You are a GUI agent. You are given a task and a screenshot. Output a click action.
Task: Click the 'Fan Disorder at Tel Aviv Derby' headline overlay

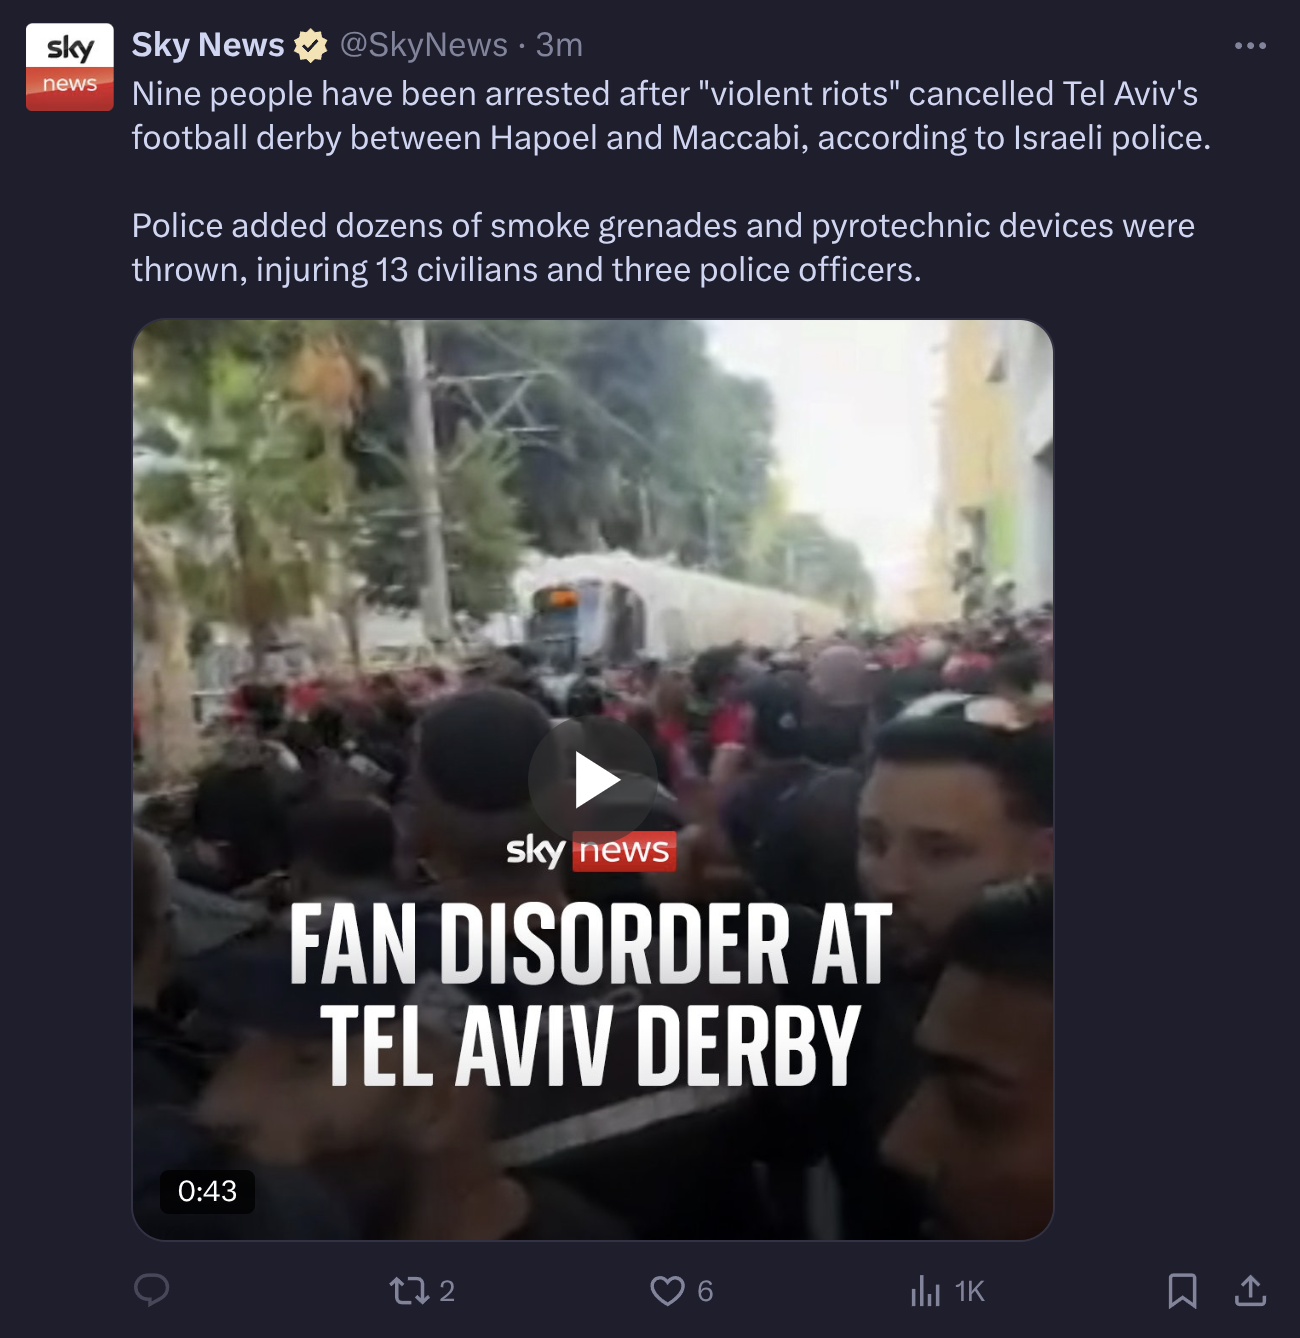tap(591, 994)
